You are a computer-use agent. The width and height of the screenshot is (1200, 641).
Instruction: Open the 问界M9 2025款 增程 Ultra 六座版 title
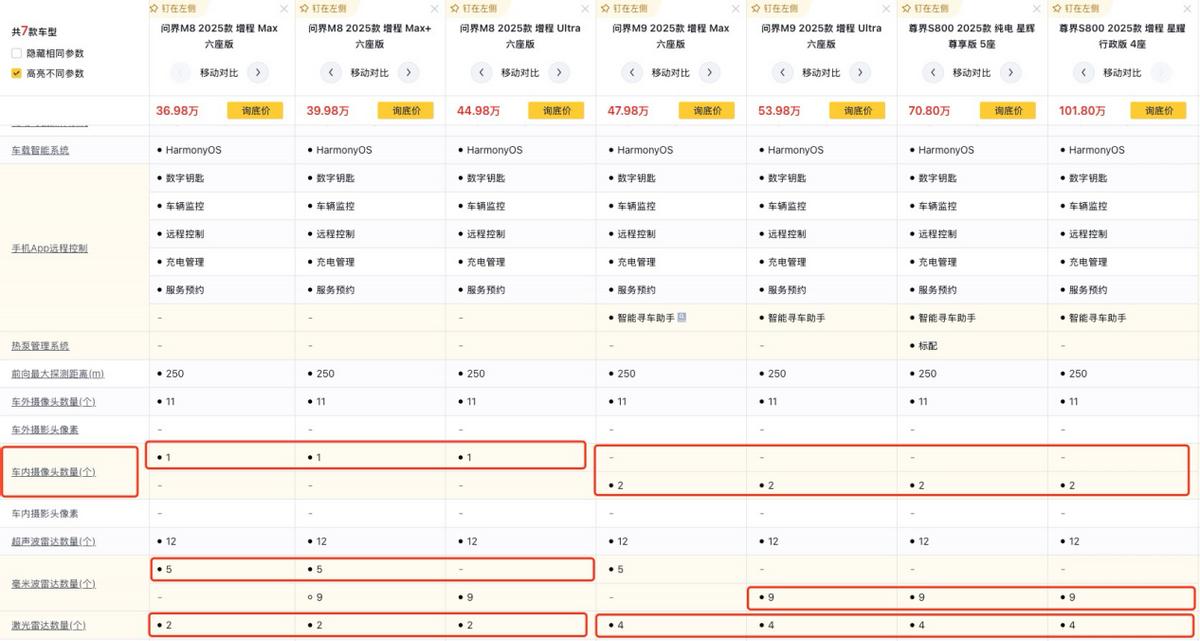pos(821,36)
